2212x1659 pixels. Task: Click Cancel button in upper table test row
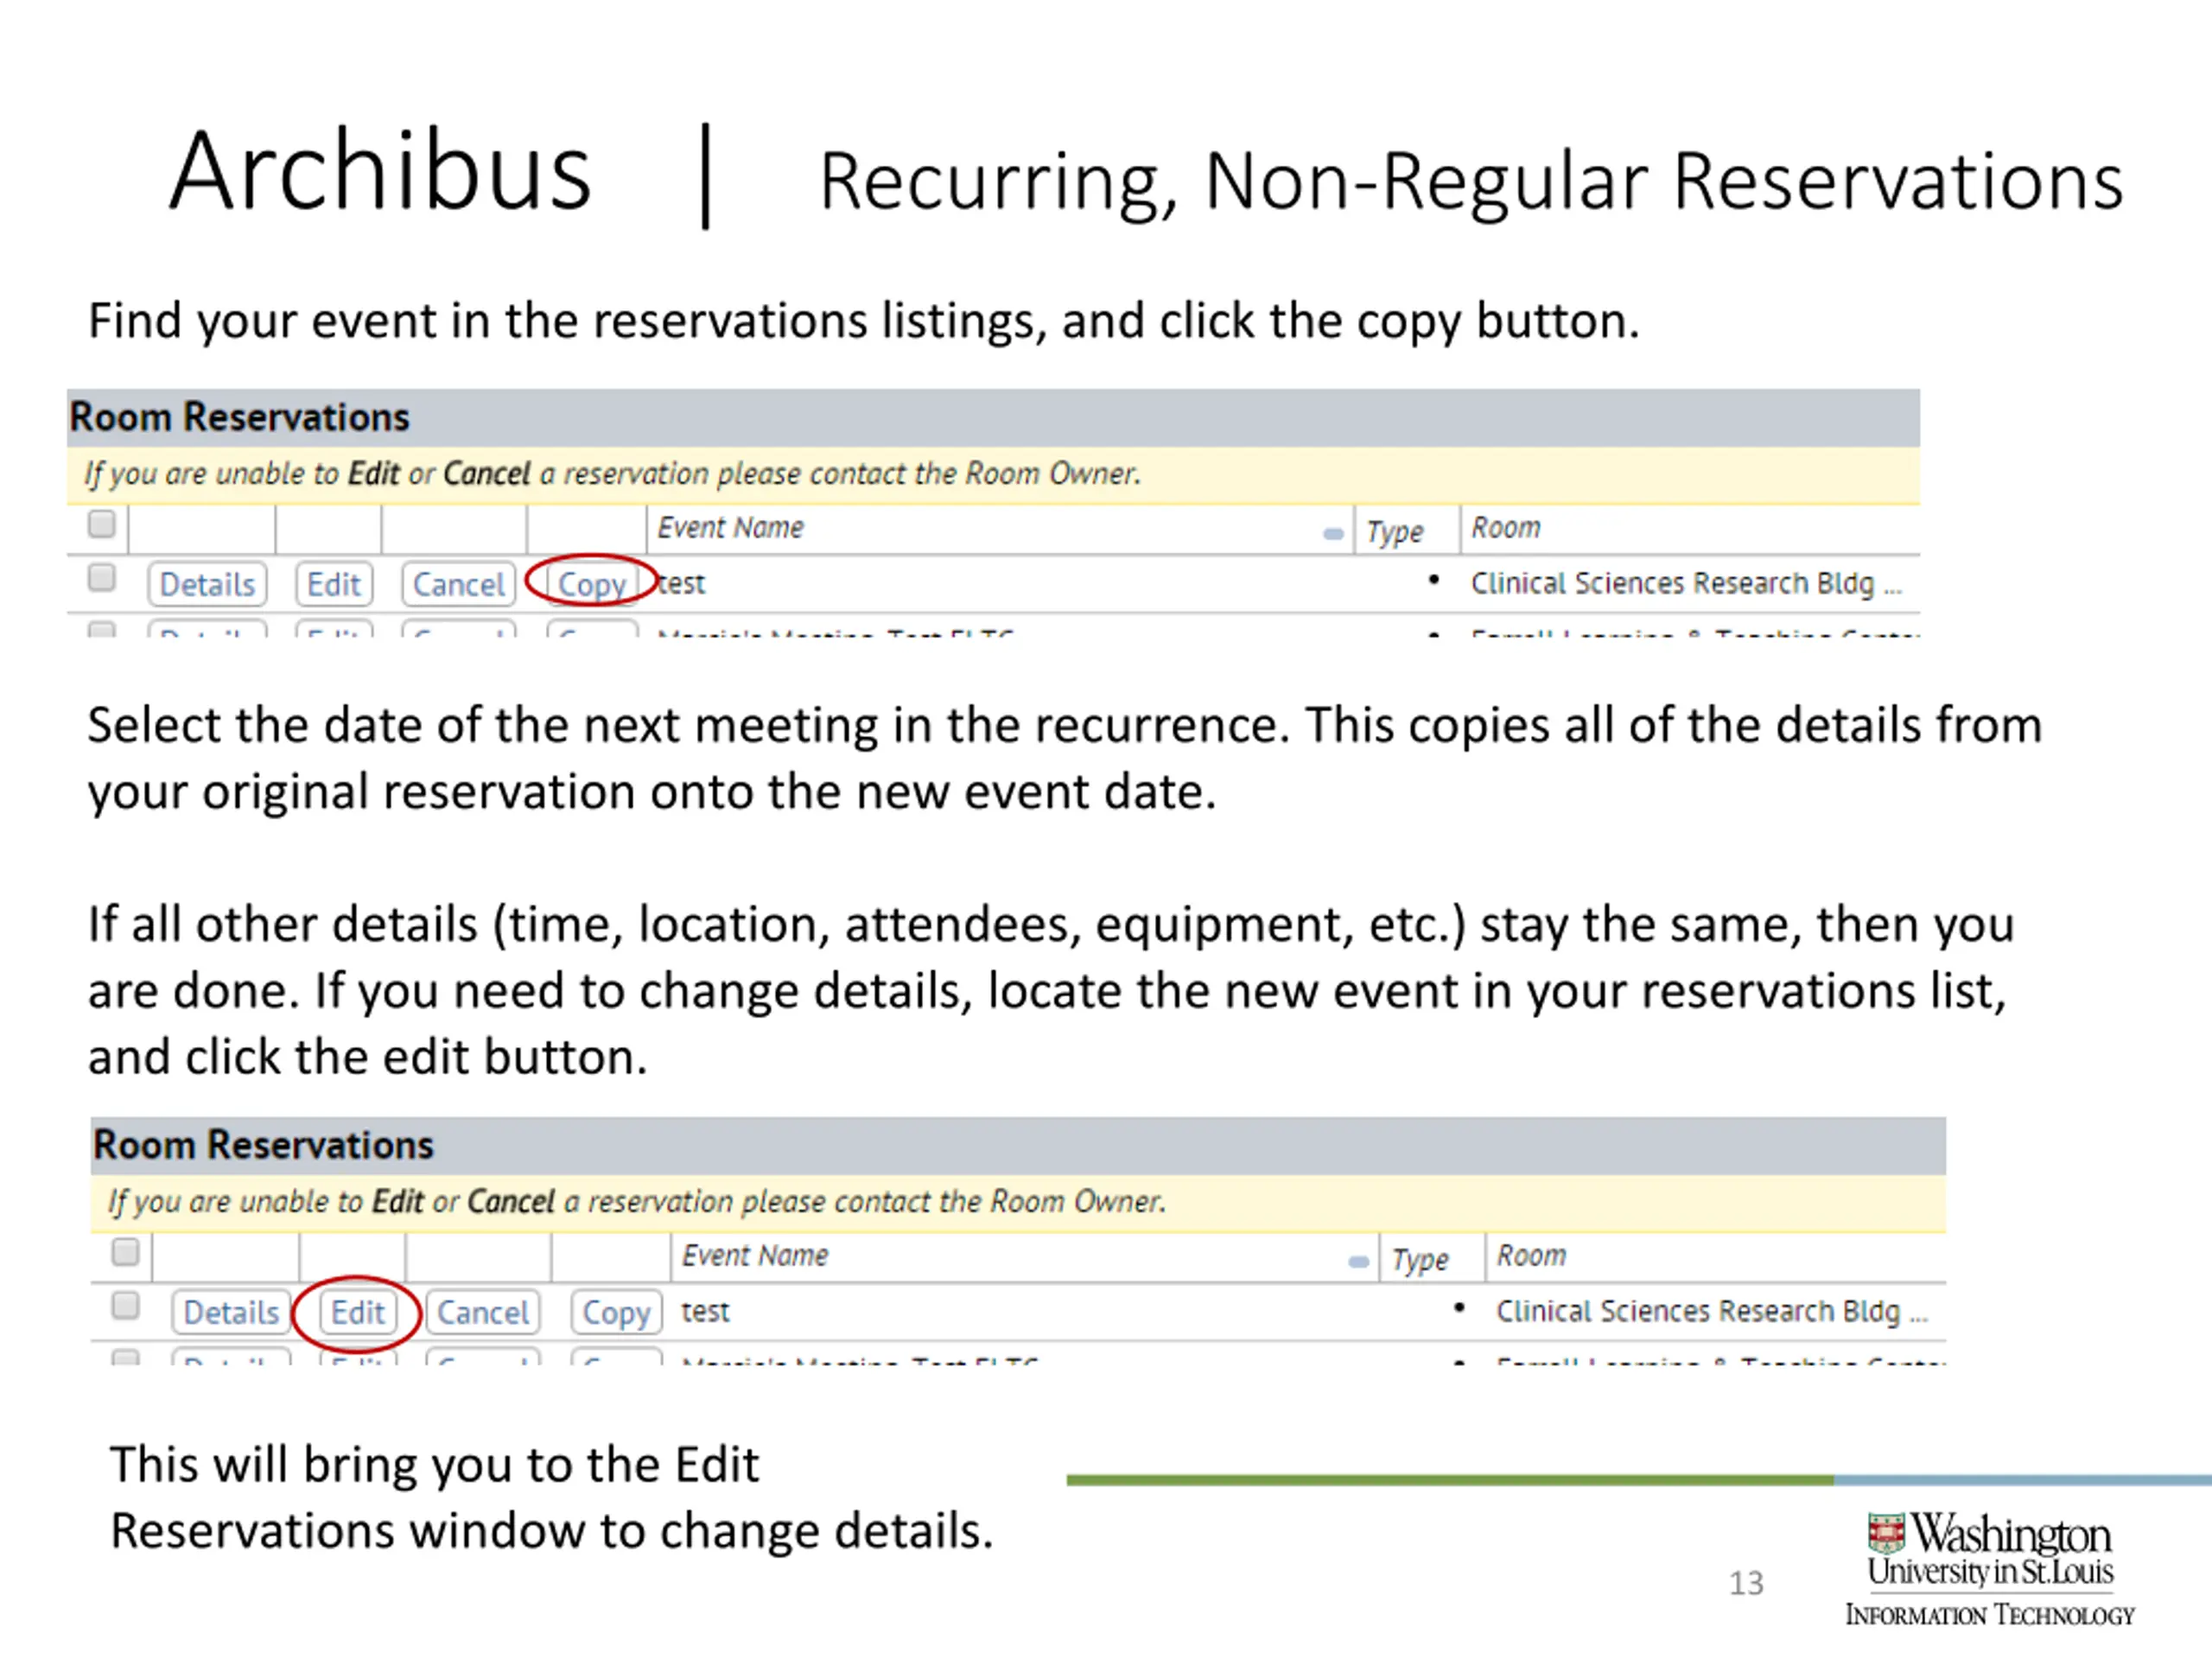pos(458,584)
